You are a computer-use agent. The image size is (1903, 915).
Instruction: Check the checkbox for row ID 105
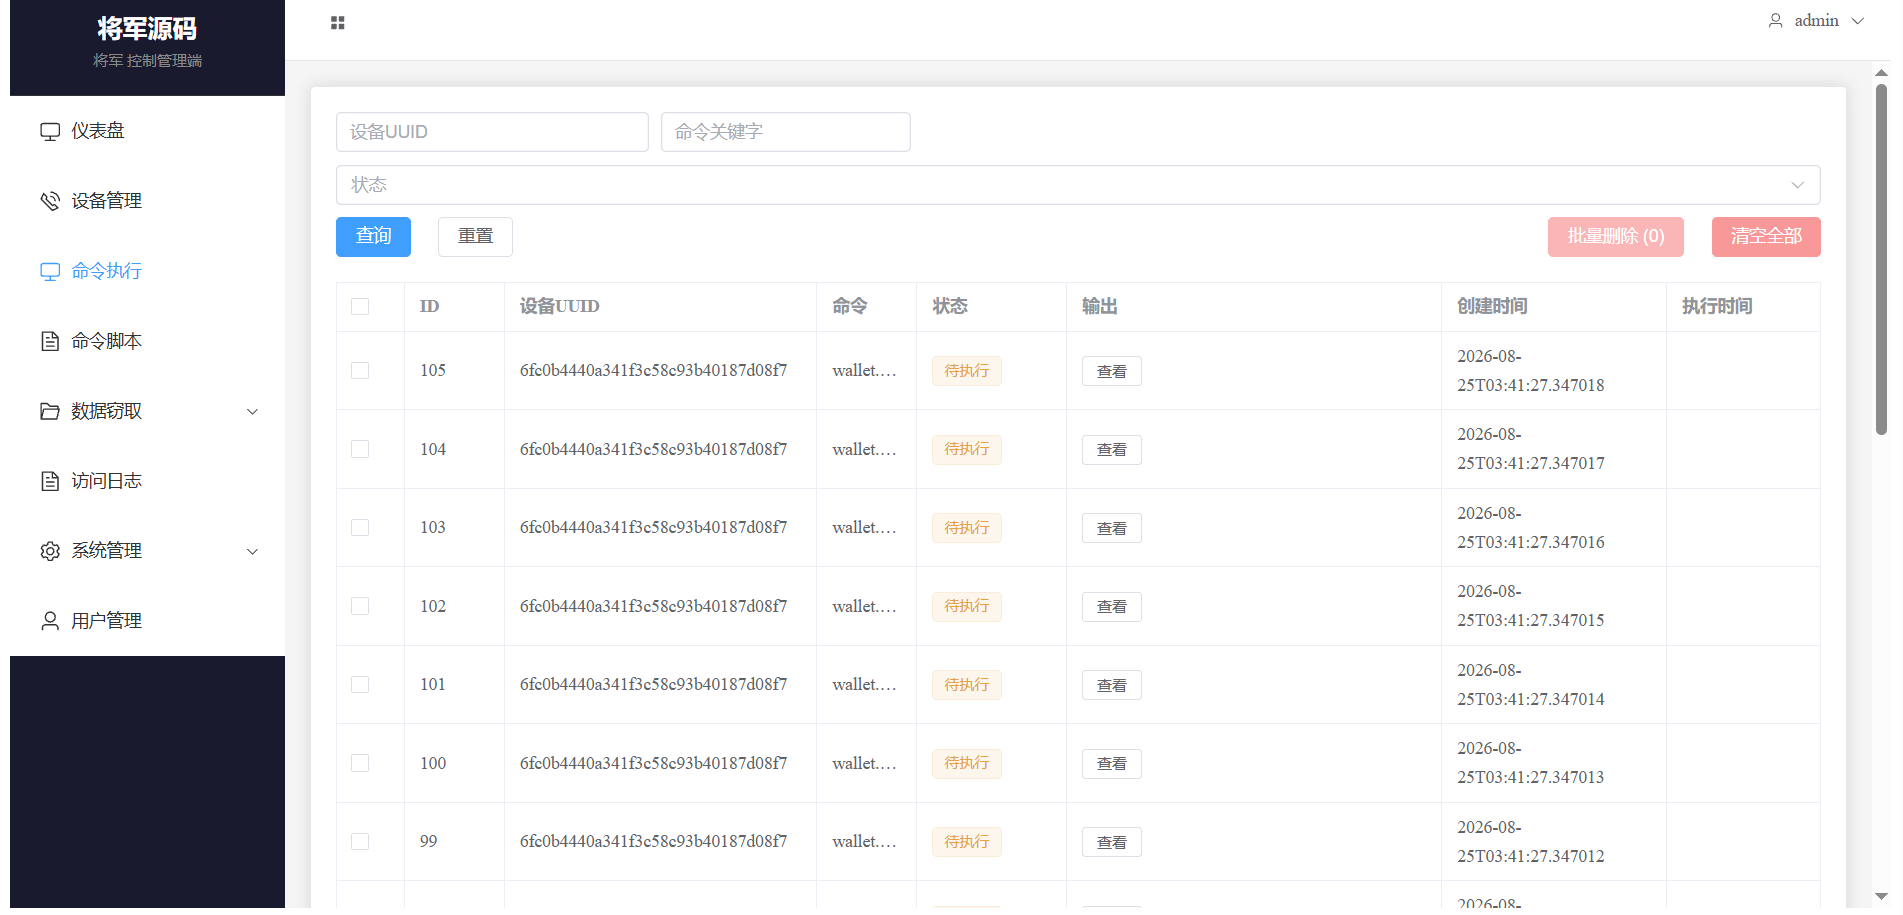(x=360, y=371)
